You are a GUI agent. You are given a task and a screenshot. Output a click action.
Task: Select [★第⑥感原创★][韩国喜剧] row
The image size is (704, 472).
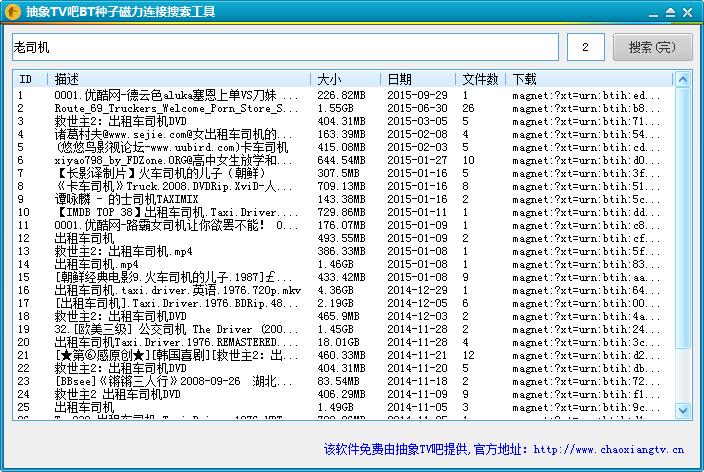click(x=343, y=356)
